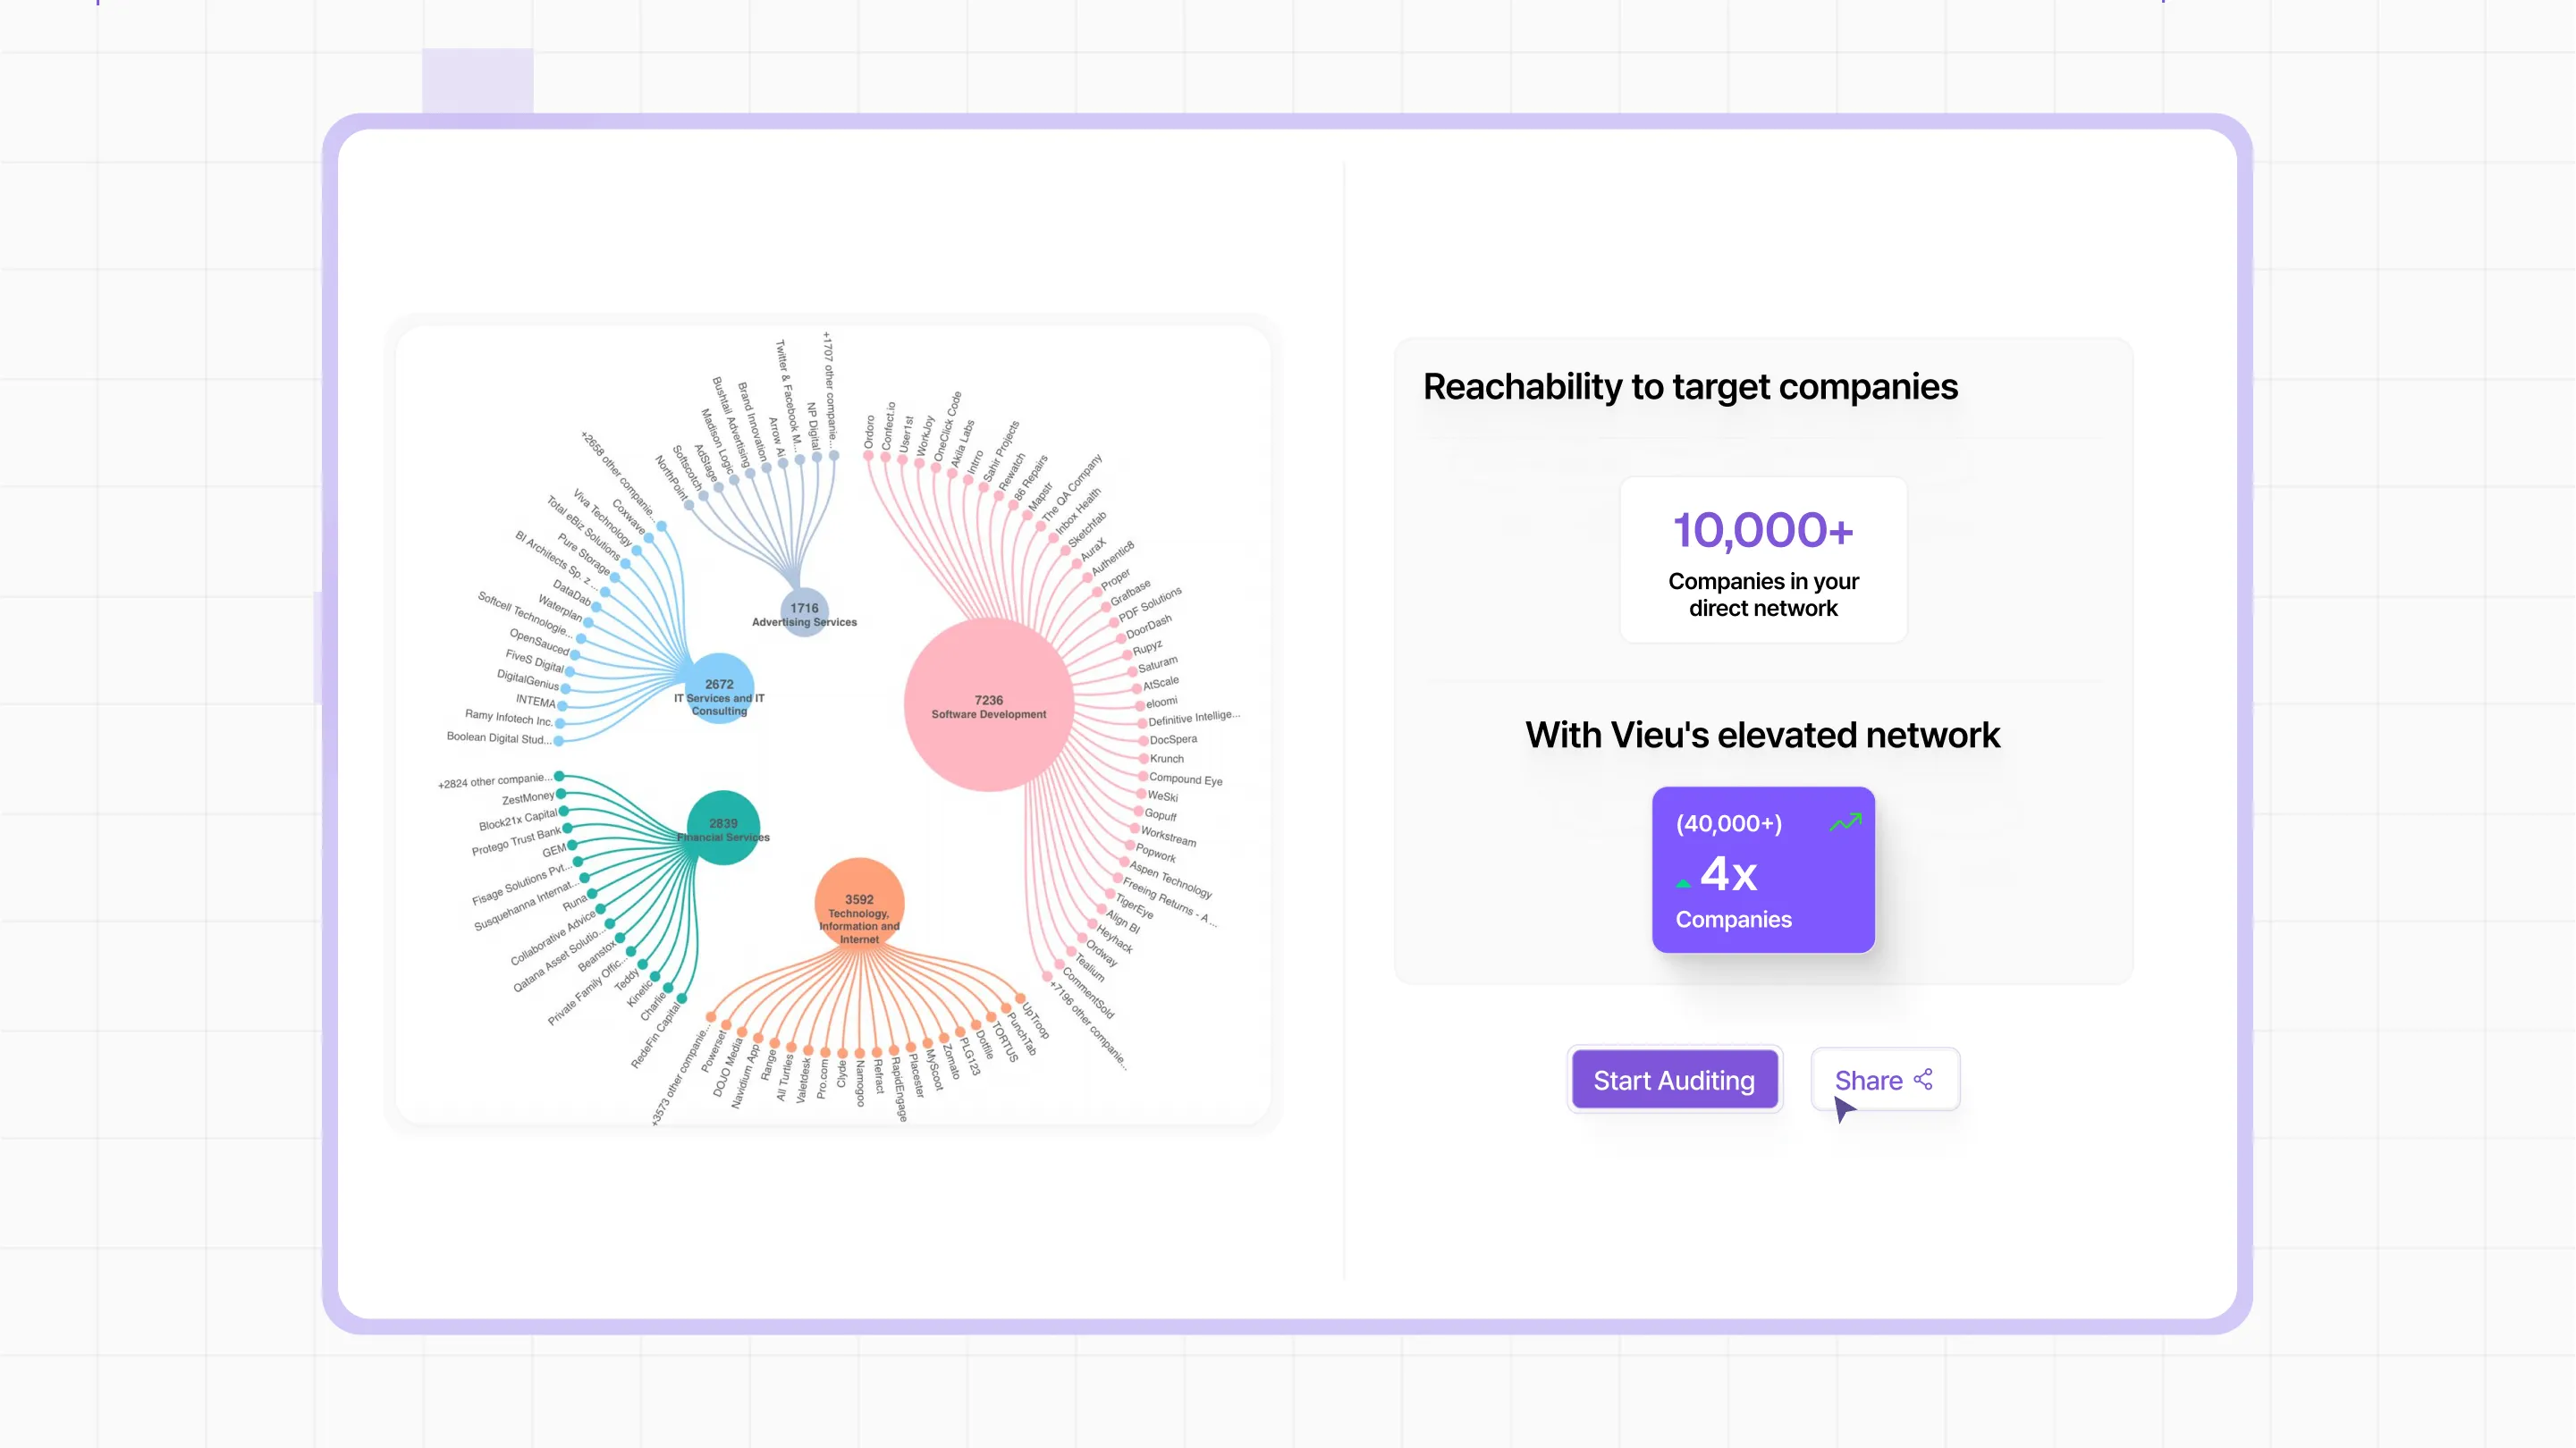Select the green trend arrow icon
The height and width of the screenshot is (1448, 2576).
[x=1845, y=823]
